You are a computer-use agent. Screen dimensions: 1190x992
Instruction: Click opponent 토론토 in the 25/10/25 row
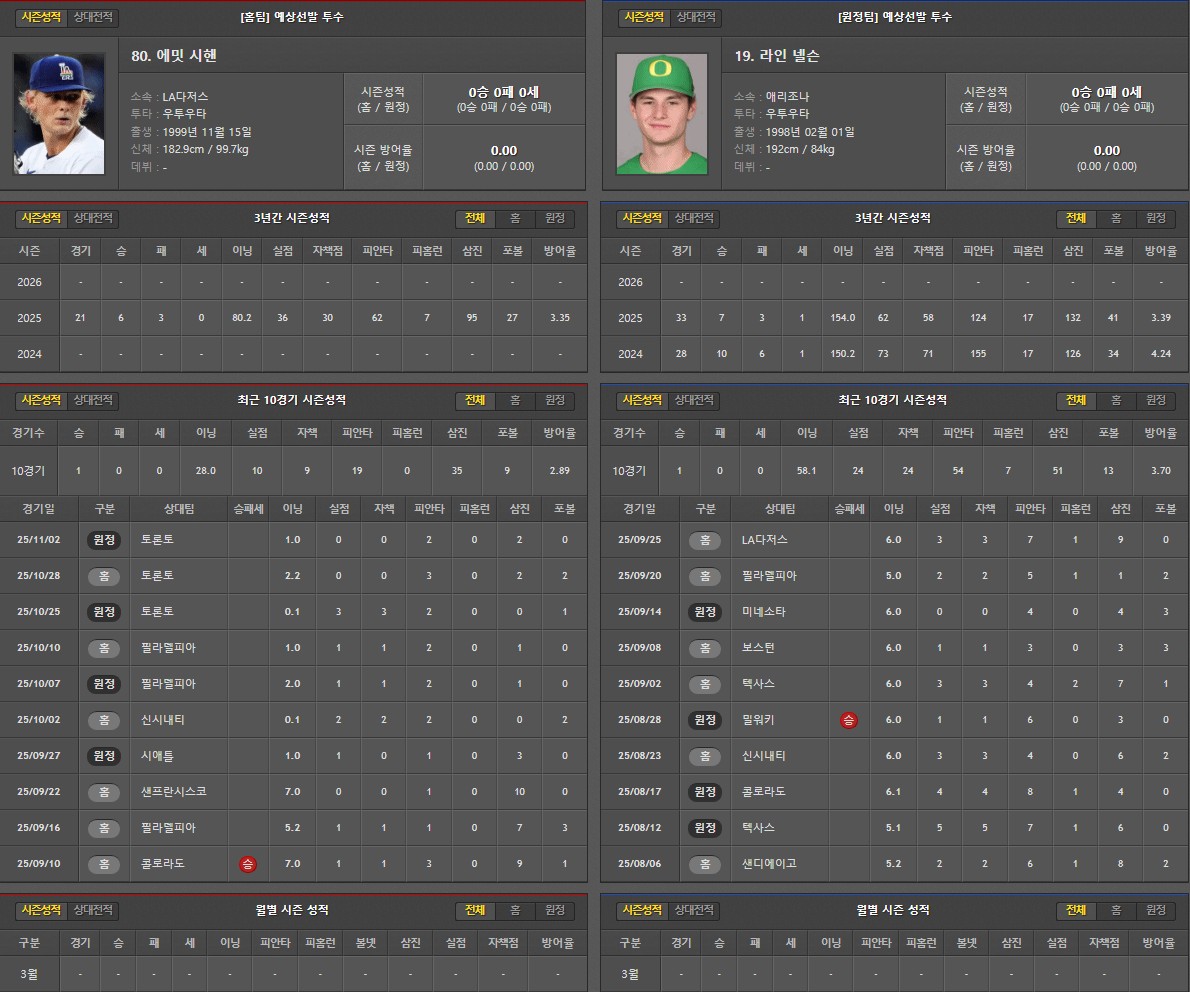158,612
